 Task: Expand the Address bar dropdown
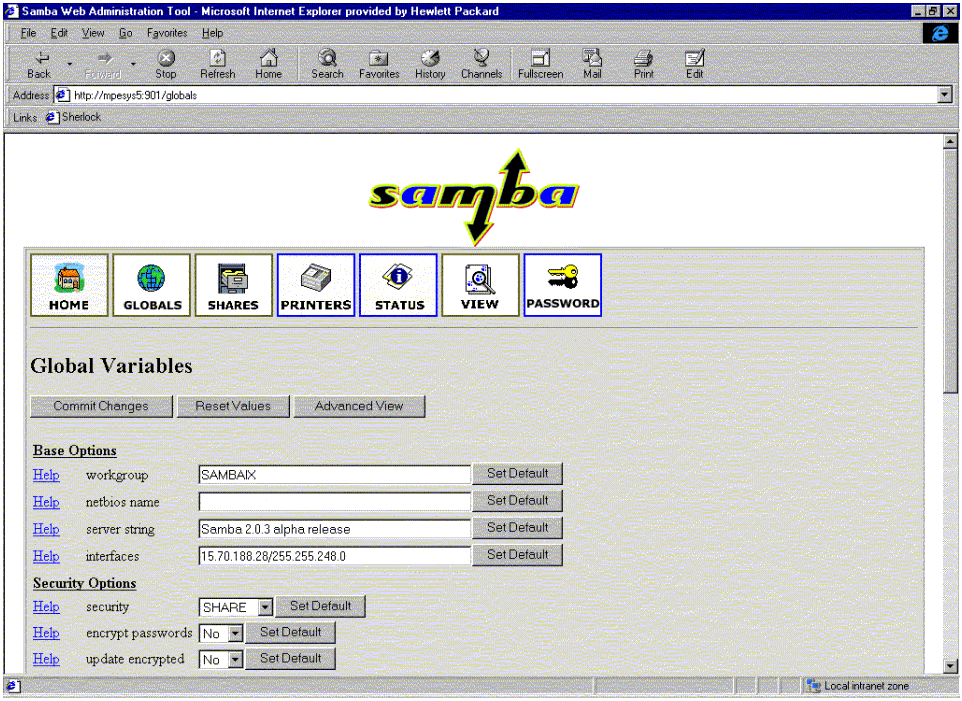(x=945, y=95)
